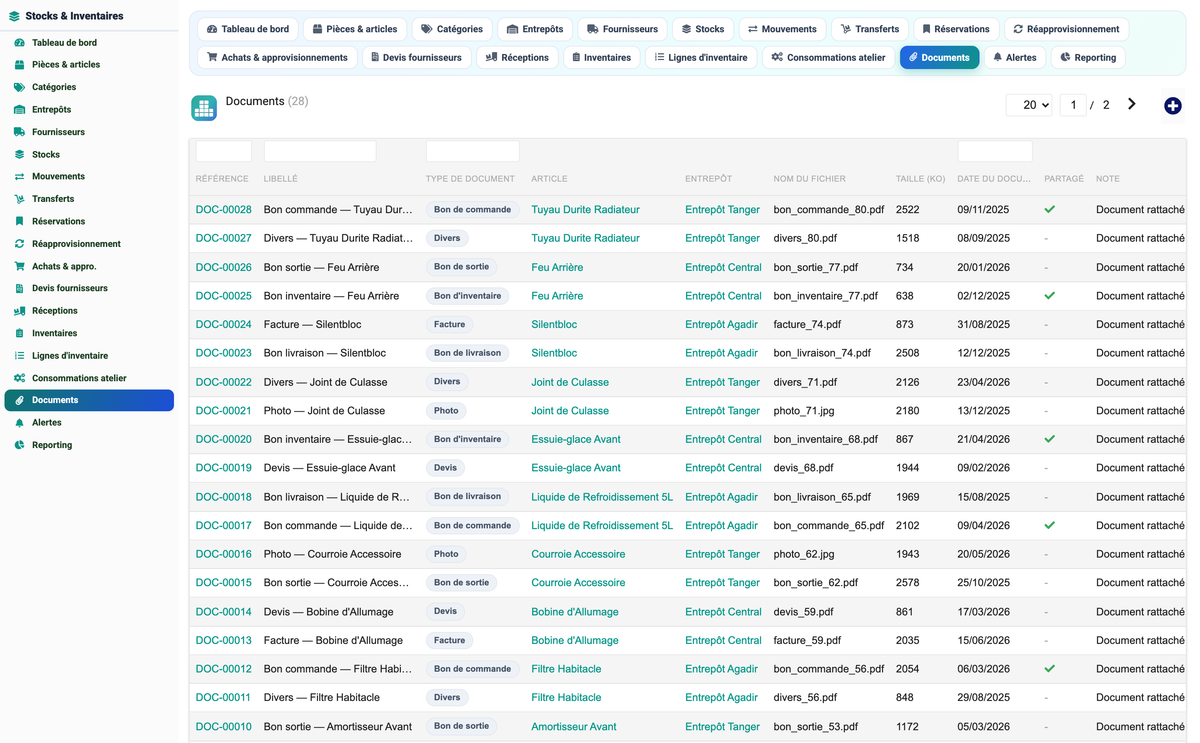This screenshot has width=1200, height=743.
Task: Open Stocks in the sidebar
Action: coord(46,154)
